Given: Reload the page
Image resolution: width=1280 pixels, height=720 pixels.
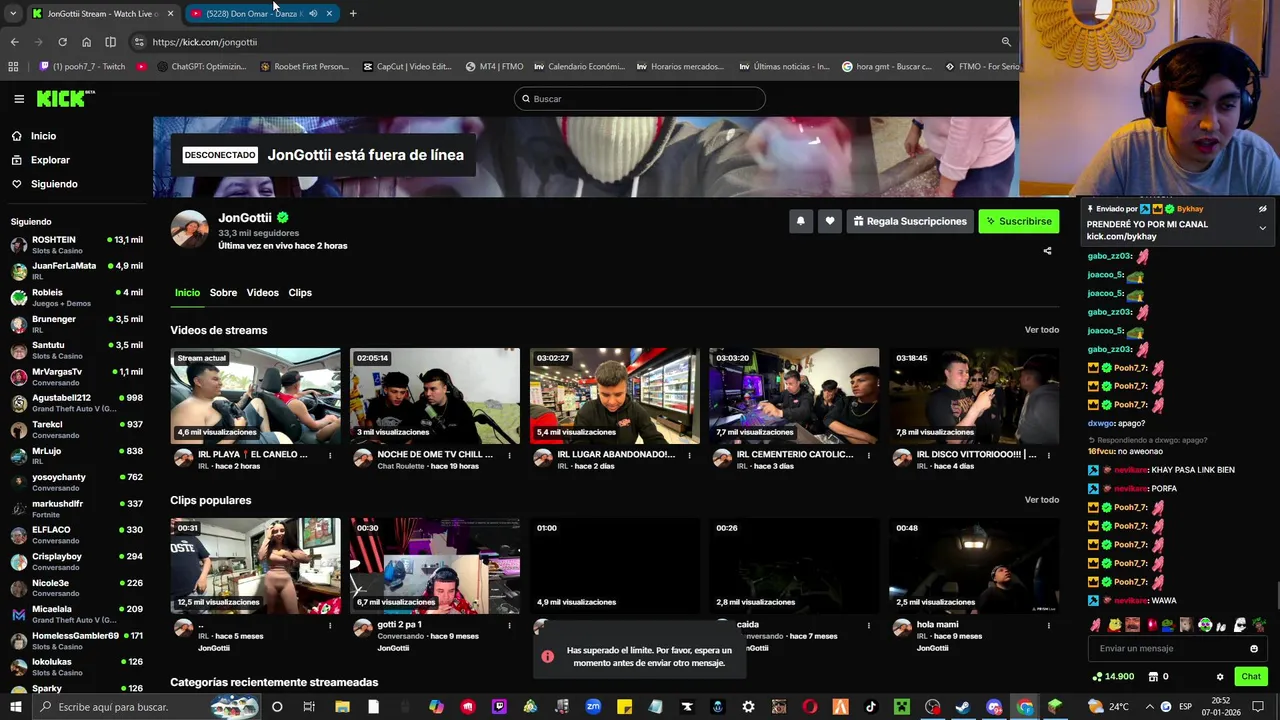Looking at the screenshot, I should pos(62,42).
